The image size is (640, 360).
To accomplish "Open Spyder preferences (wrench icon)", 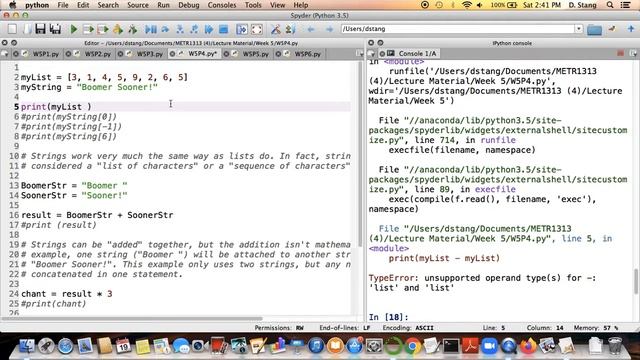I will [x=276, y=29].
